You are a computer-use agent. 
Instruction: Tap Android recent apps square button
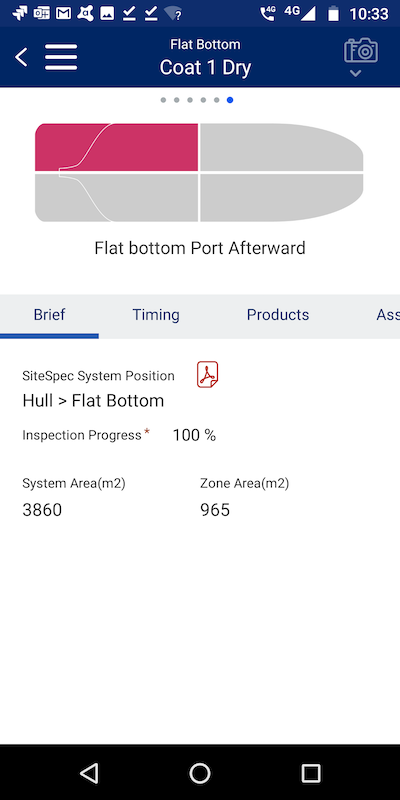tap(311, 773)
